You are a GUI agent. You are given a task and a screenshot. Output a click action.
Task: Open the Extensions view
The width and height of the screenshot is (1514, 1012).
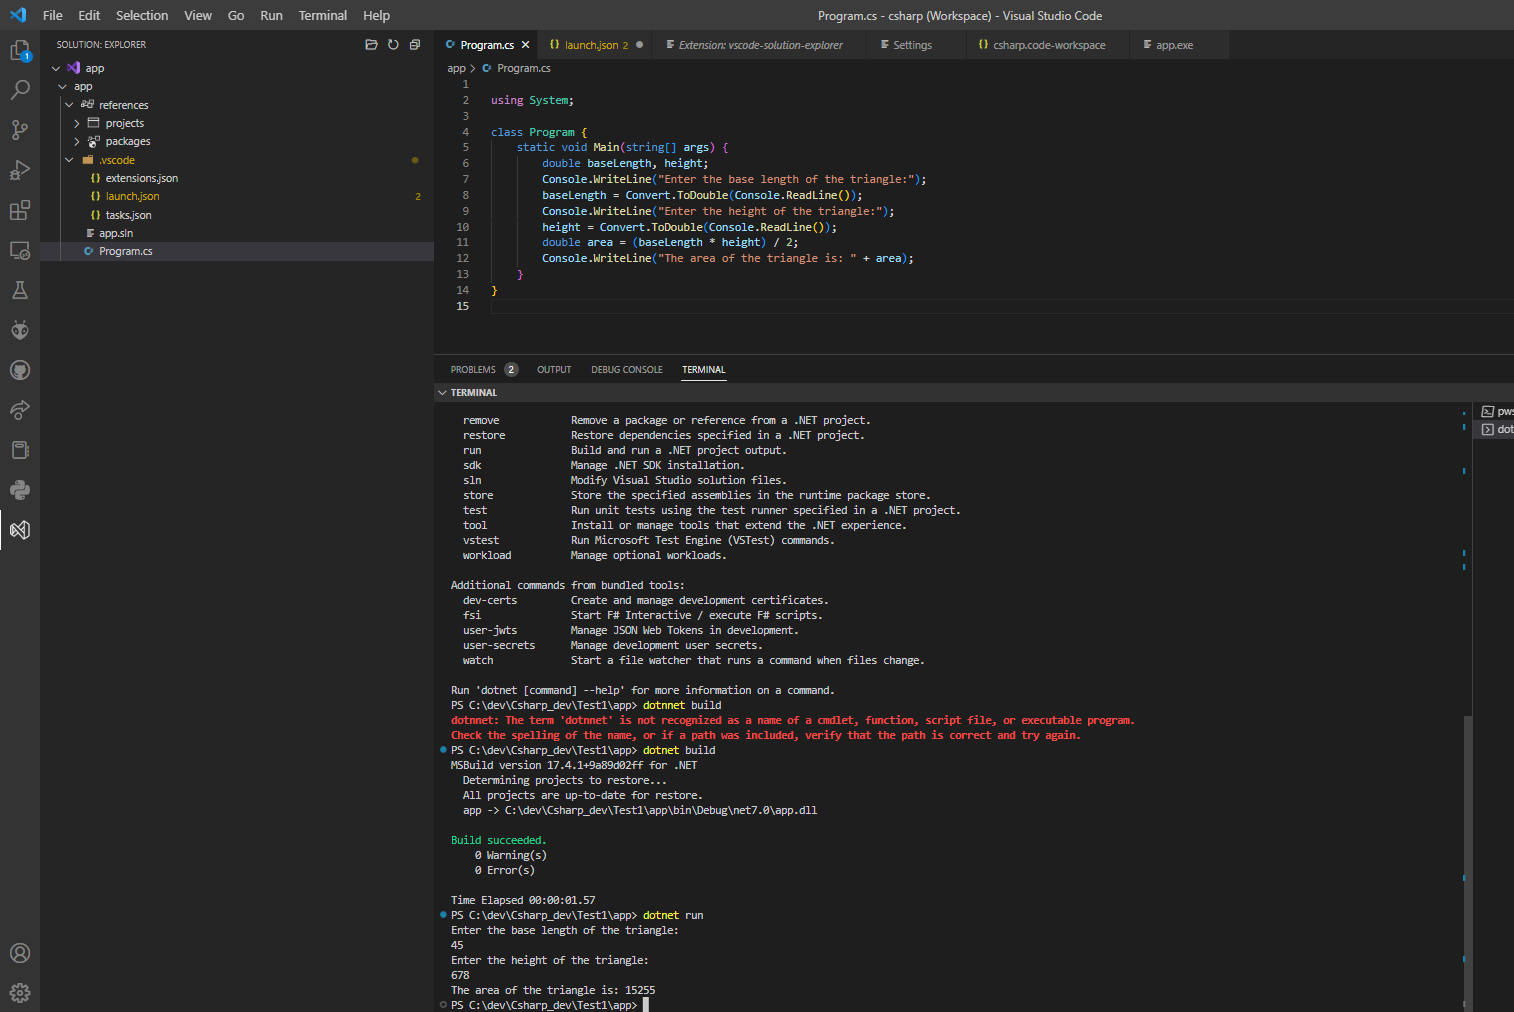(x=20, y=210)
